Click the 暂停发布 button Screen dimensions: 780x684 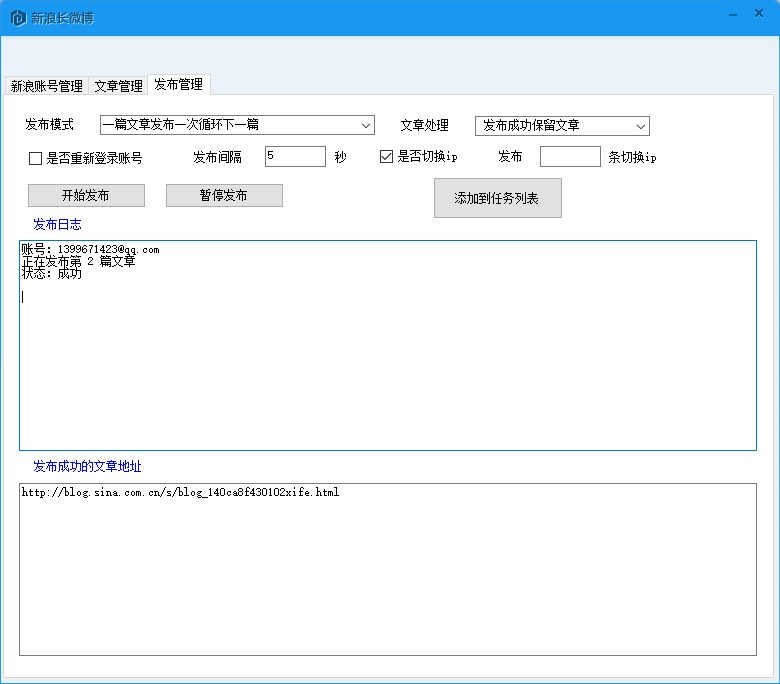pyautogui.click(x=224, y=196)
